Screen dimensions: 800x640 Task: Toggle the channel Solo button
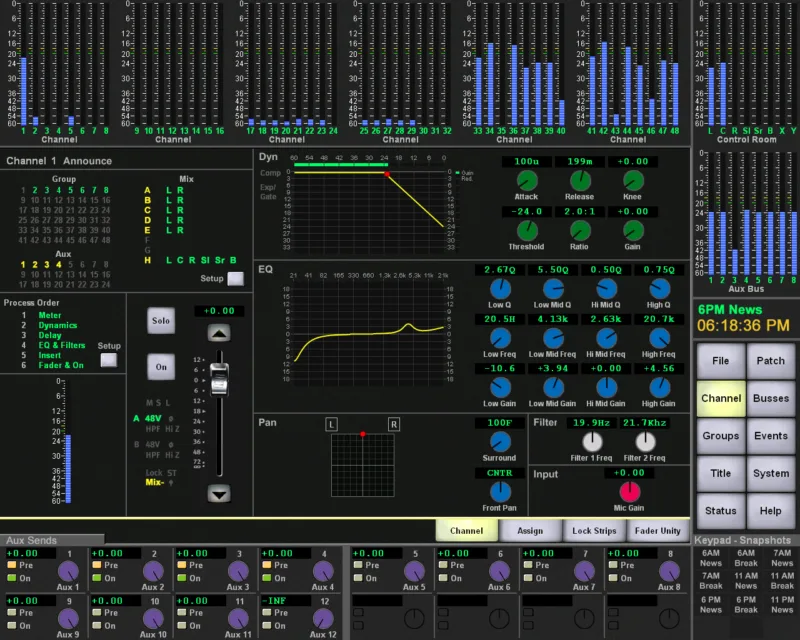161,321
